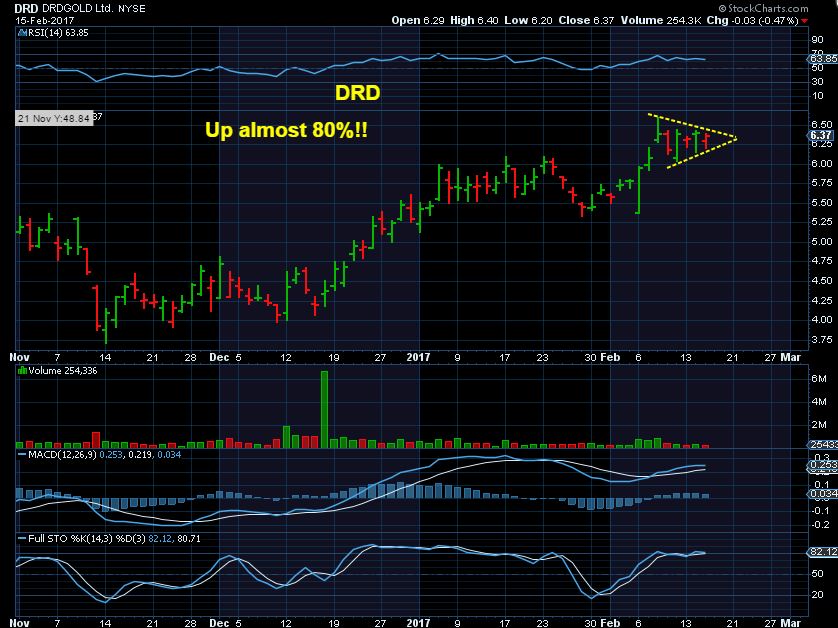Click the Close 6.37 value in the header
Screen dimensions: 838x628
[x=586, y=20]
